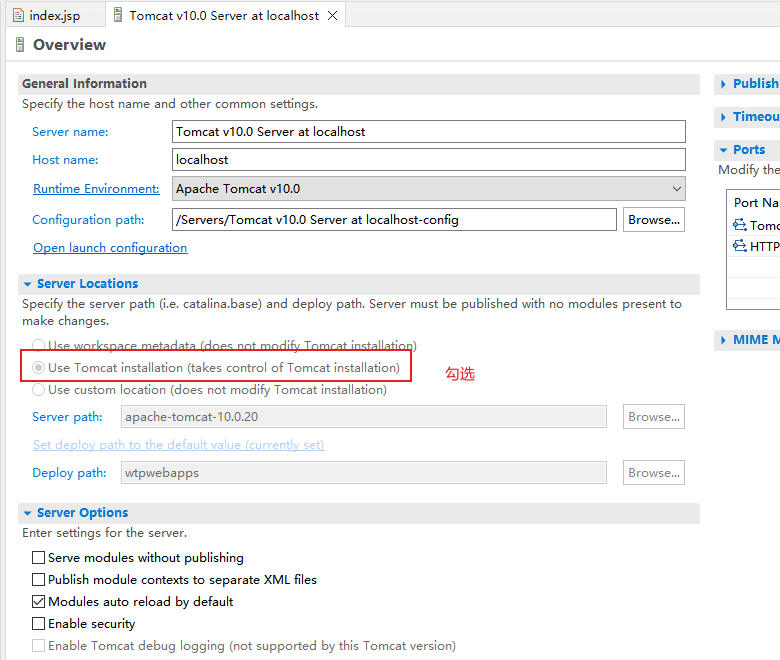Image resolution: width=780 pixels, height=660 pixels.
Task: Click the Host name label
Action: click(x=65, y=160)
